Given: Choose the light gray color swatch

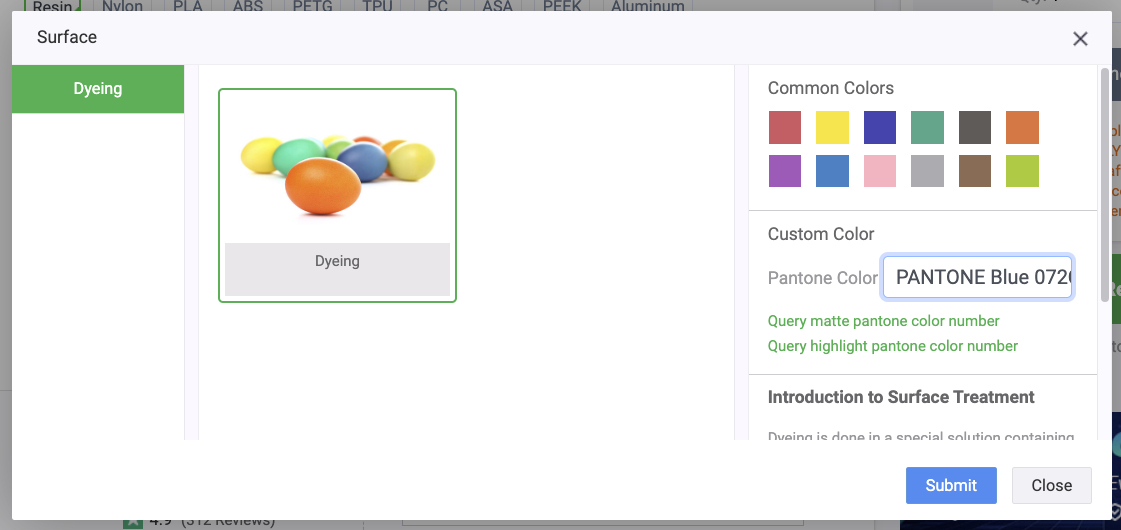Looking at the screenshot, I should 927,171.
